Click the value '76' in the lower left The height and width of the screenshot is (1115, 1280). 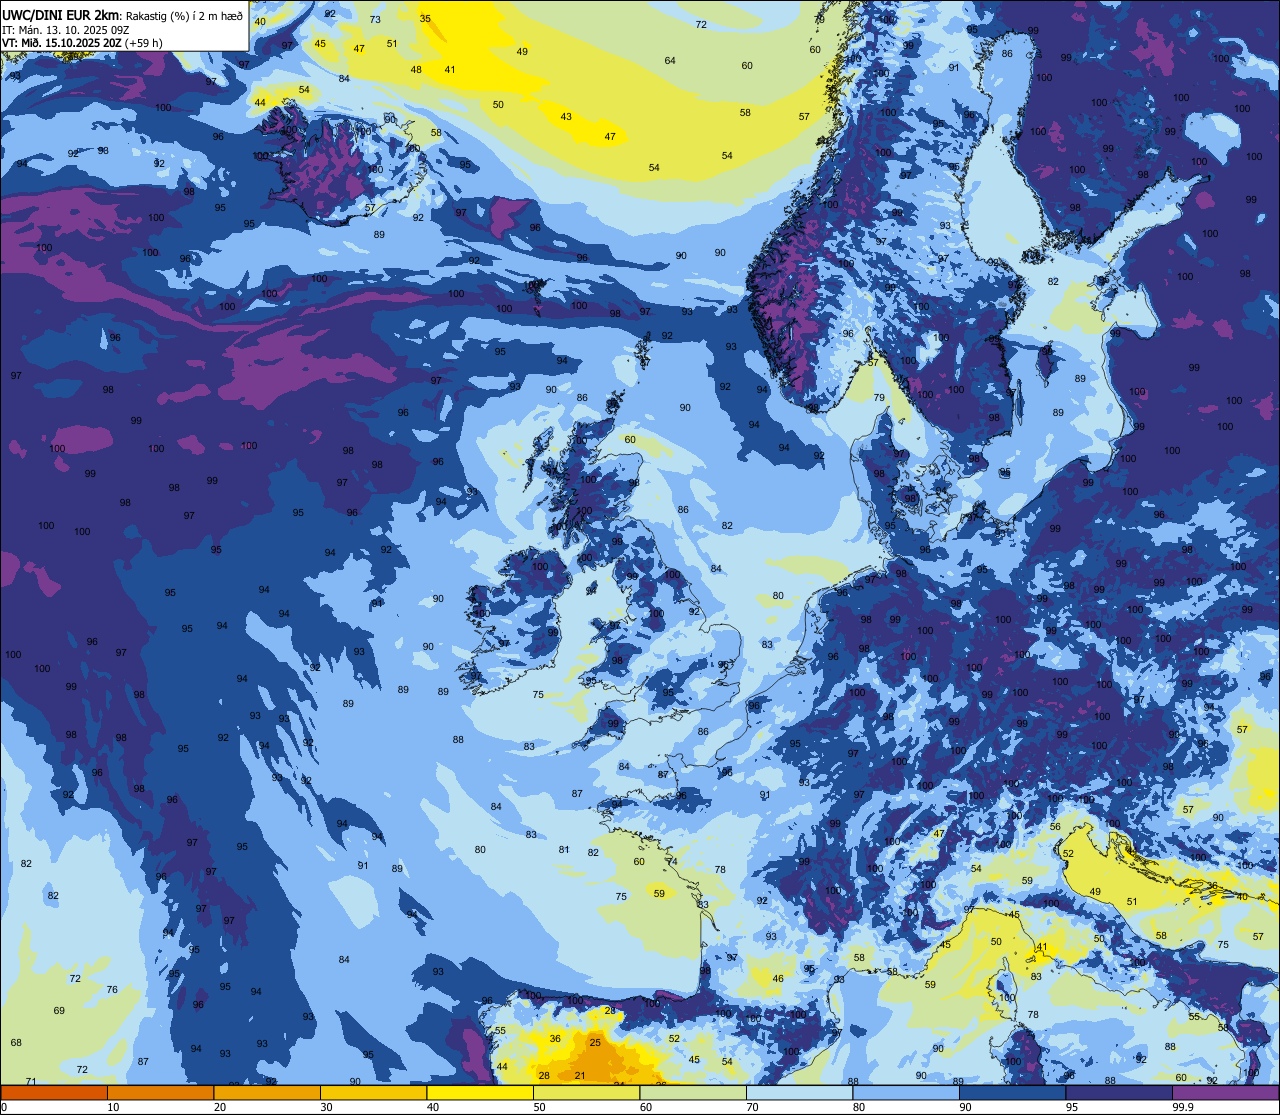pyautogui.click(x=112, y=990)
